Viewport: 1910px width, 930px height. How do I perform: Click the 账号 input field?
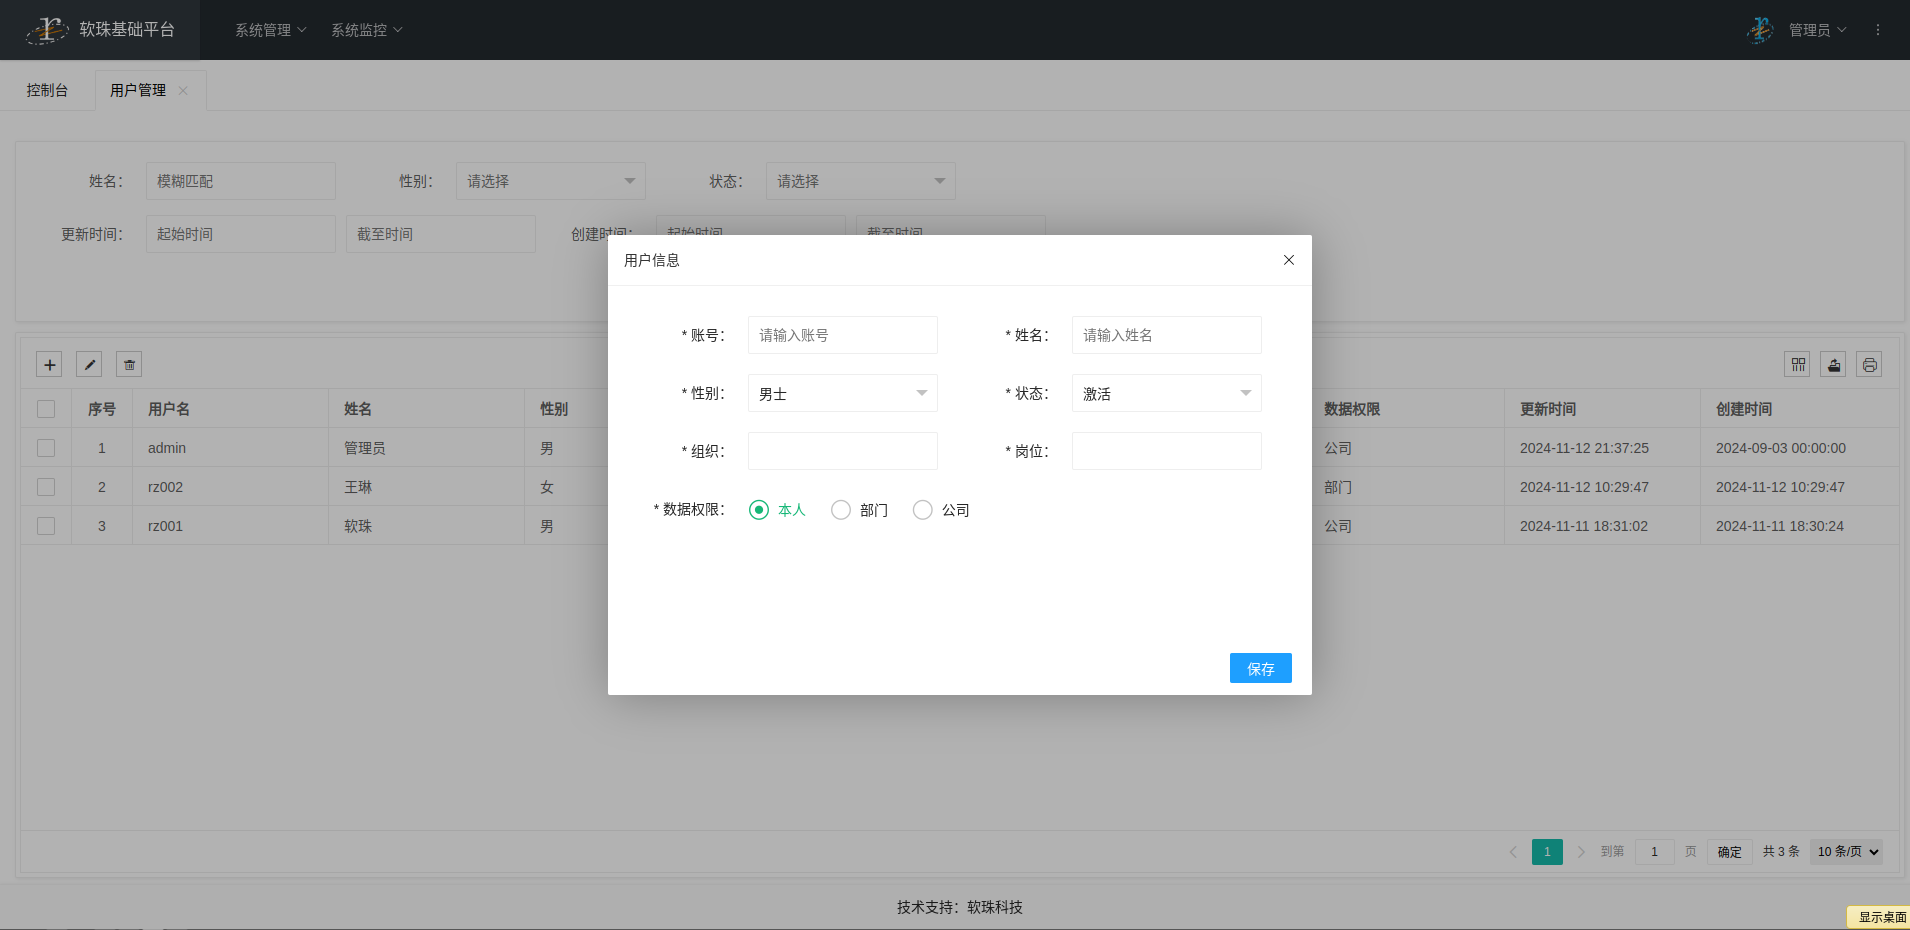pyautogui.click(x=842, y=335)
